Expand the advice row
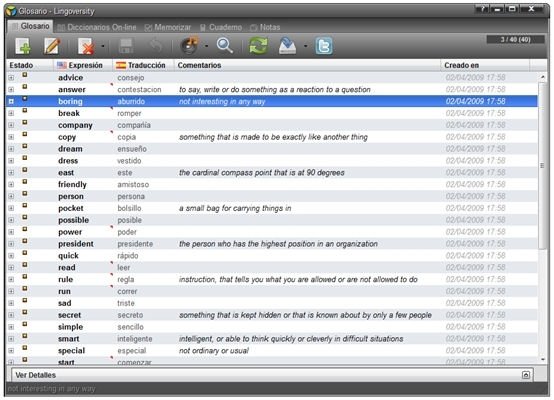 (11, 78)
